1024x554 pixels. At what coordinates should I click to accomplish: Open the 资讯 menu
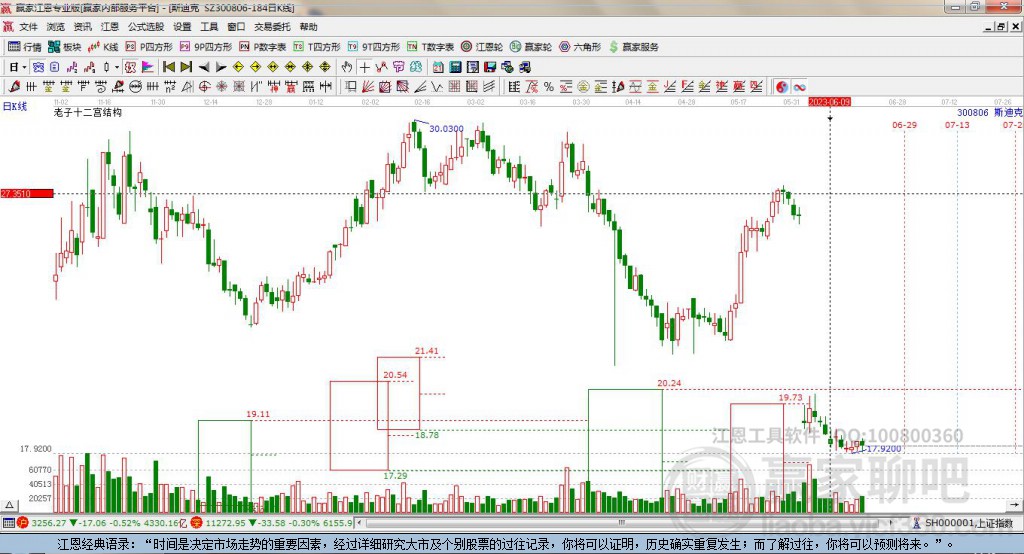point(82,27)
